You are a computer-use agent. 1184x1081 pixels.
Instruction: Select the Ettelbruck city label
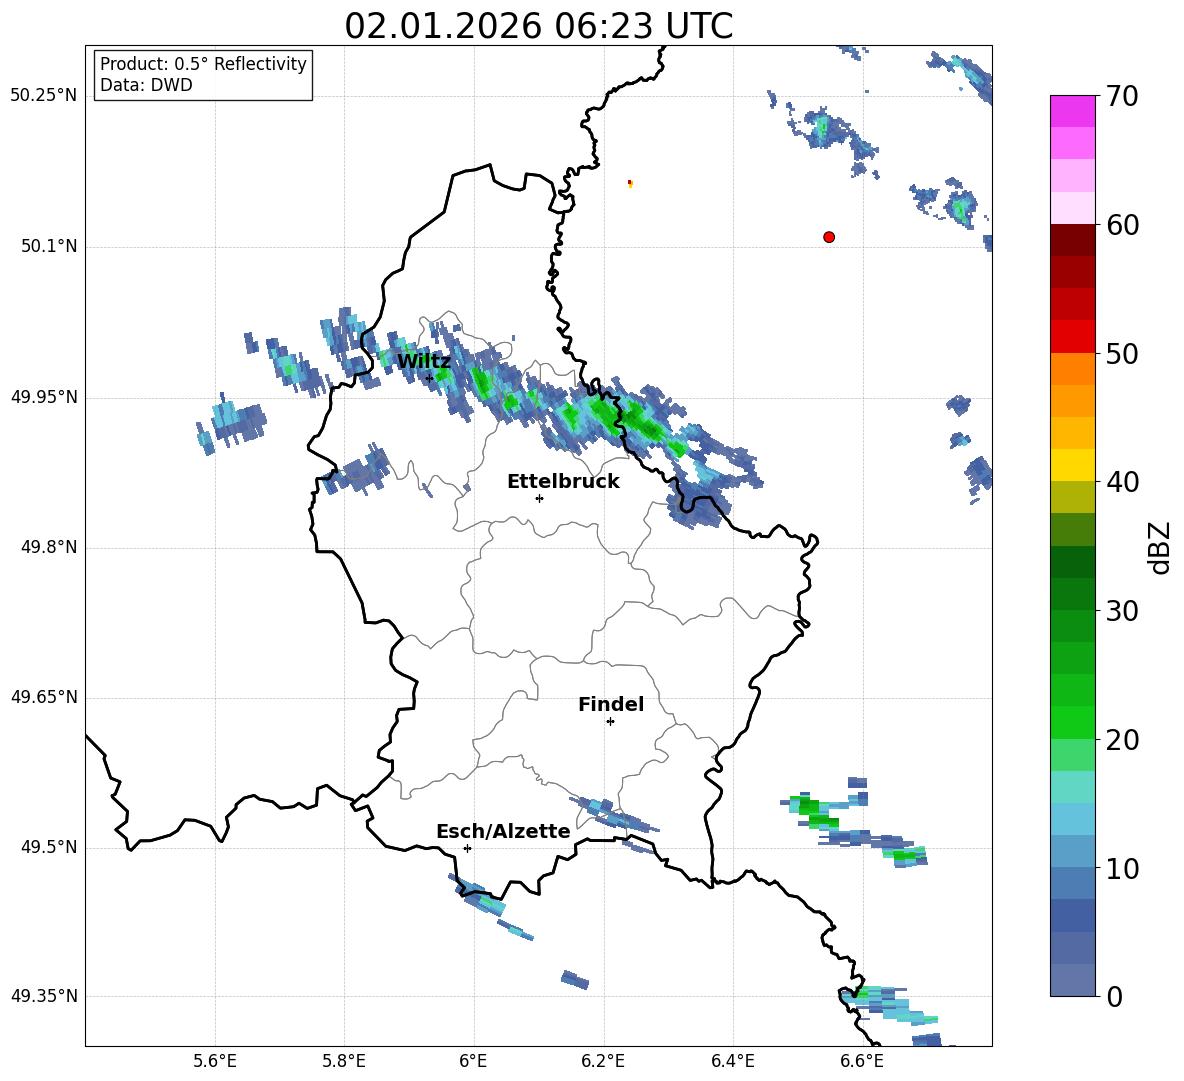click(x=563, y=482)
